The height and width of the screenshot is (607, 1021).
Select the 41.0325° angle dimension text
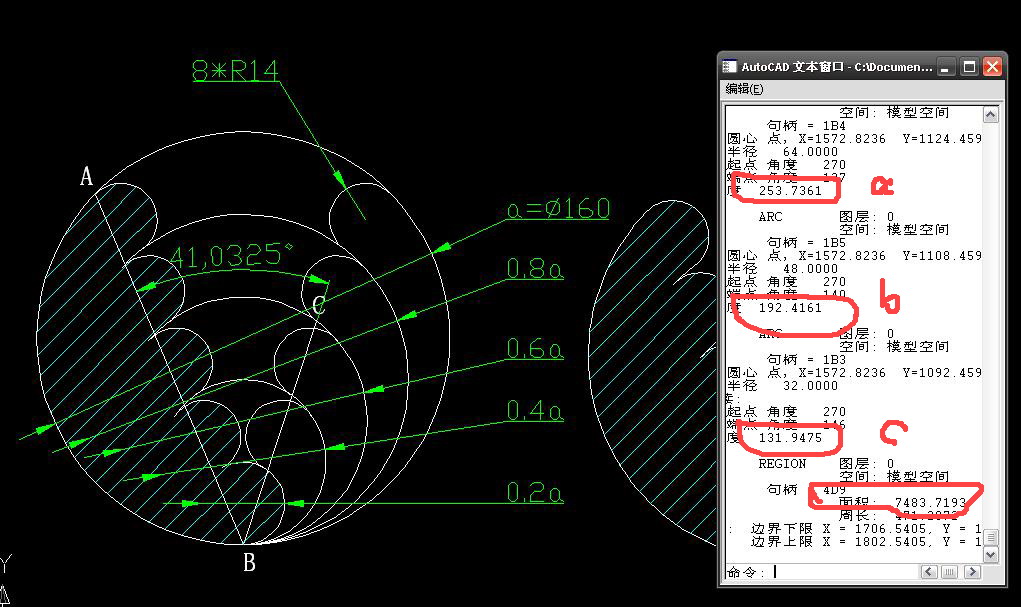click(x=231, y=255)
